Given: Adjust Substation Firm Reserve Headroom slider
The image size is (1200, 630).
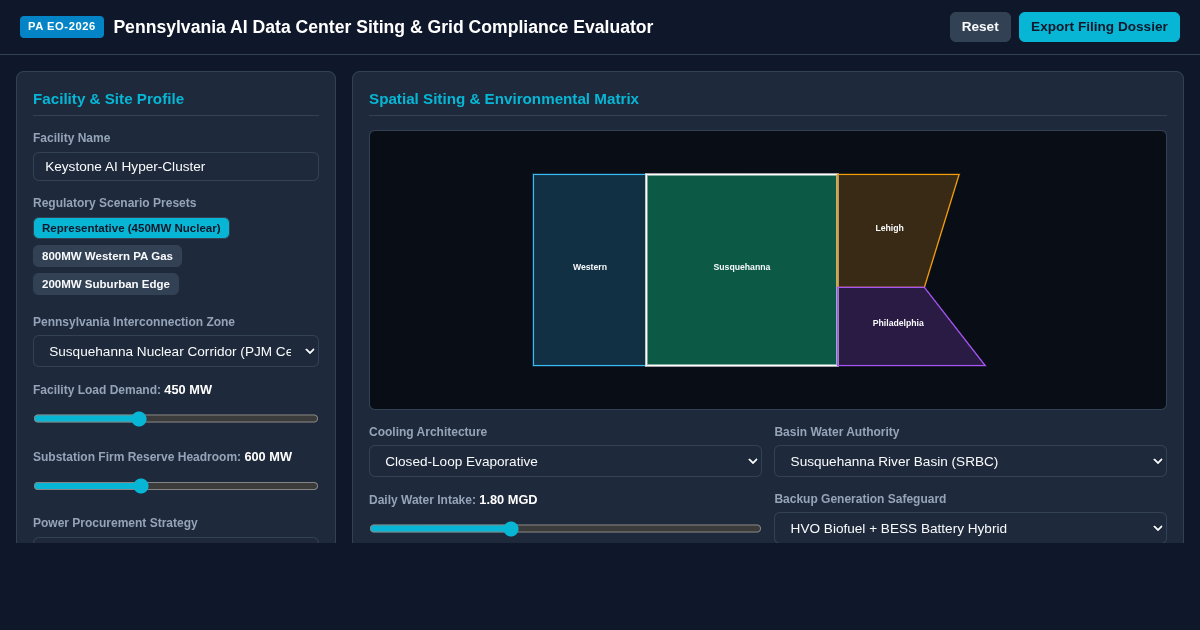Looking at the screenshot, I should pos(176,486).
